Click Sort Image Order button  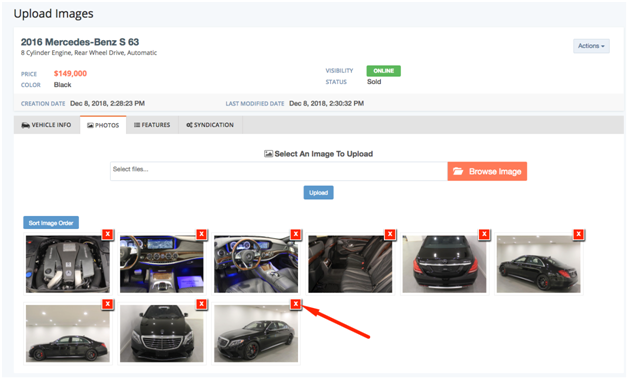coord(51,223)
